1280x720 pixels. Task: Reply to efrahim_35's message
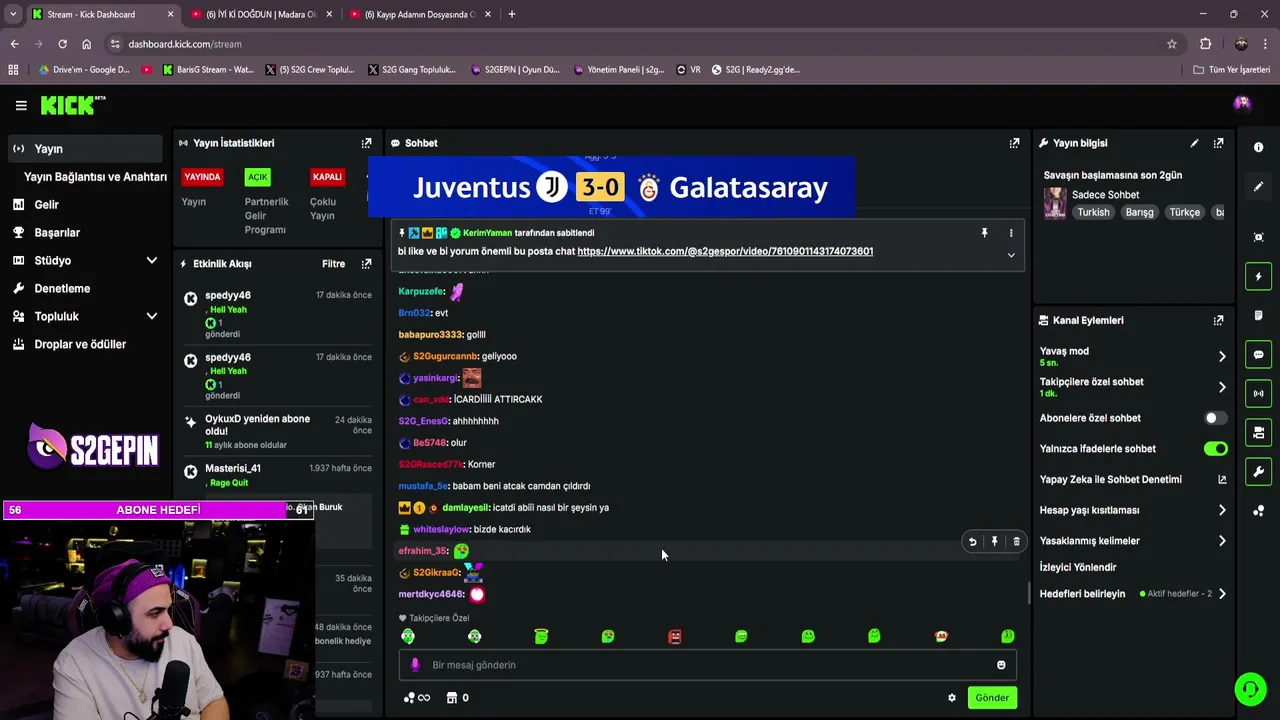pos(972,542)
